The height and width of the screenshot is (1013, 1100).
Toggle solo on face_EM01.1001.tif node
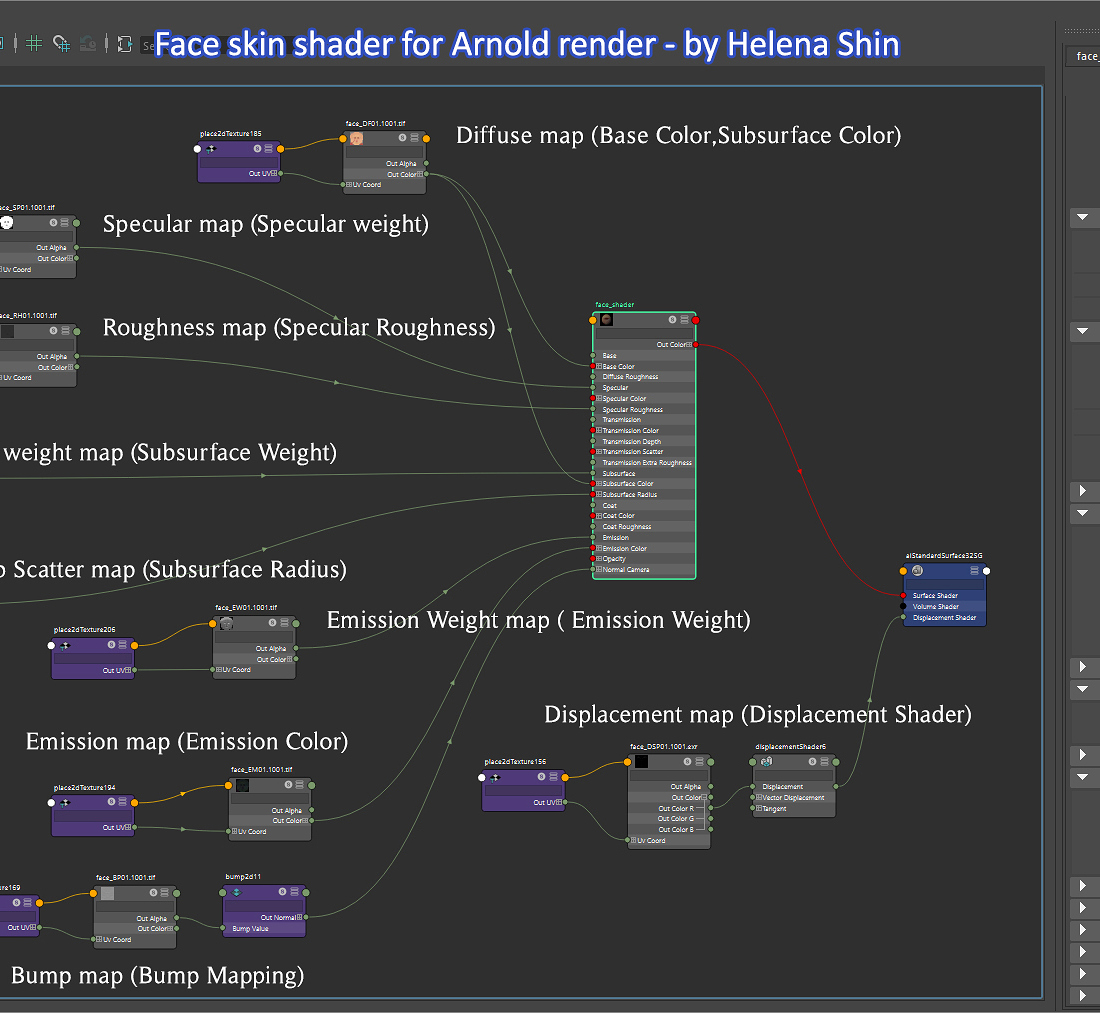tap(288, 785)
